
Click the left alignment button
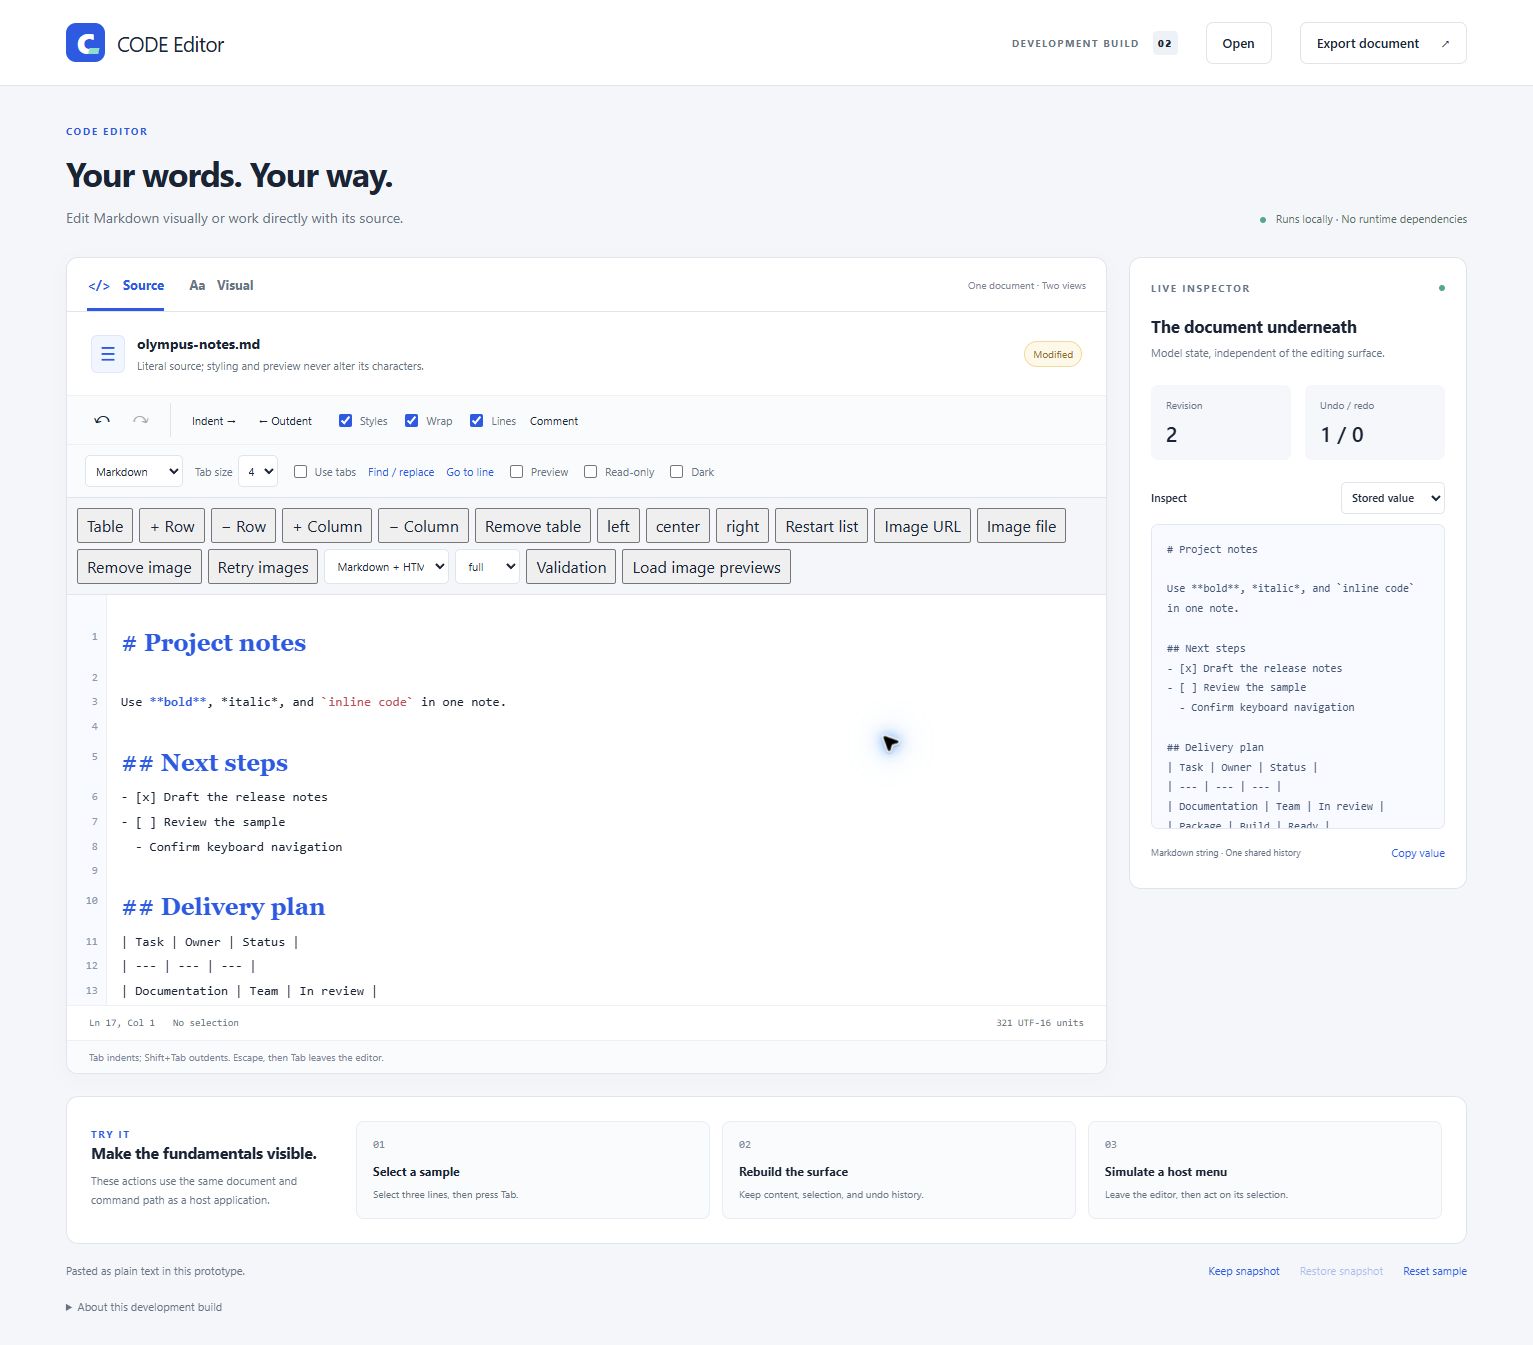click(619, 526)
